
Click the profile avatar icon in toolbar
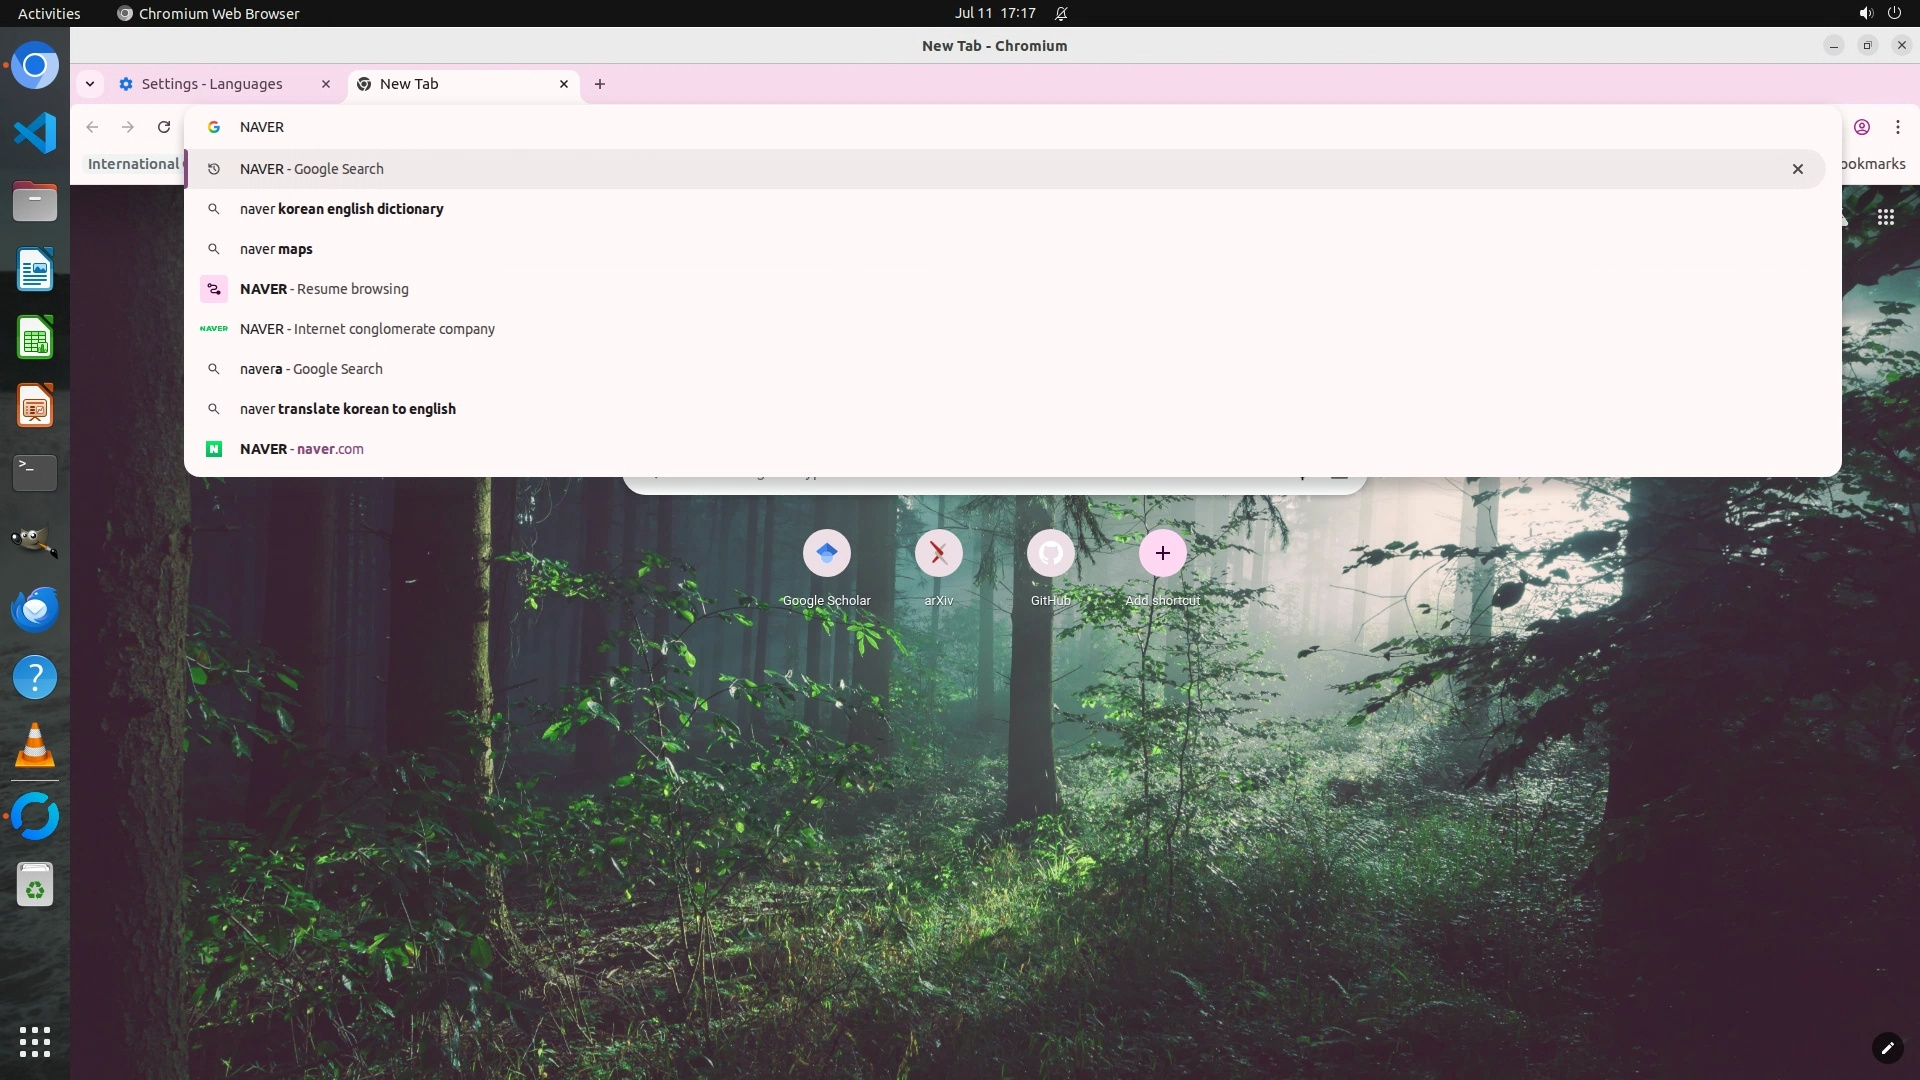[1861, 127]
